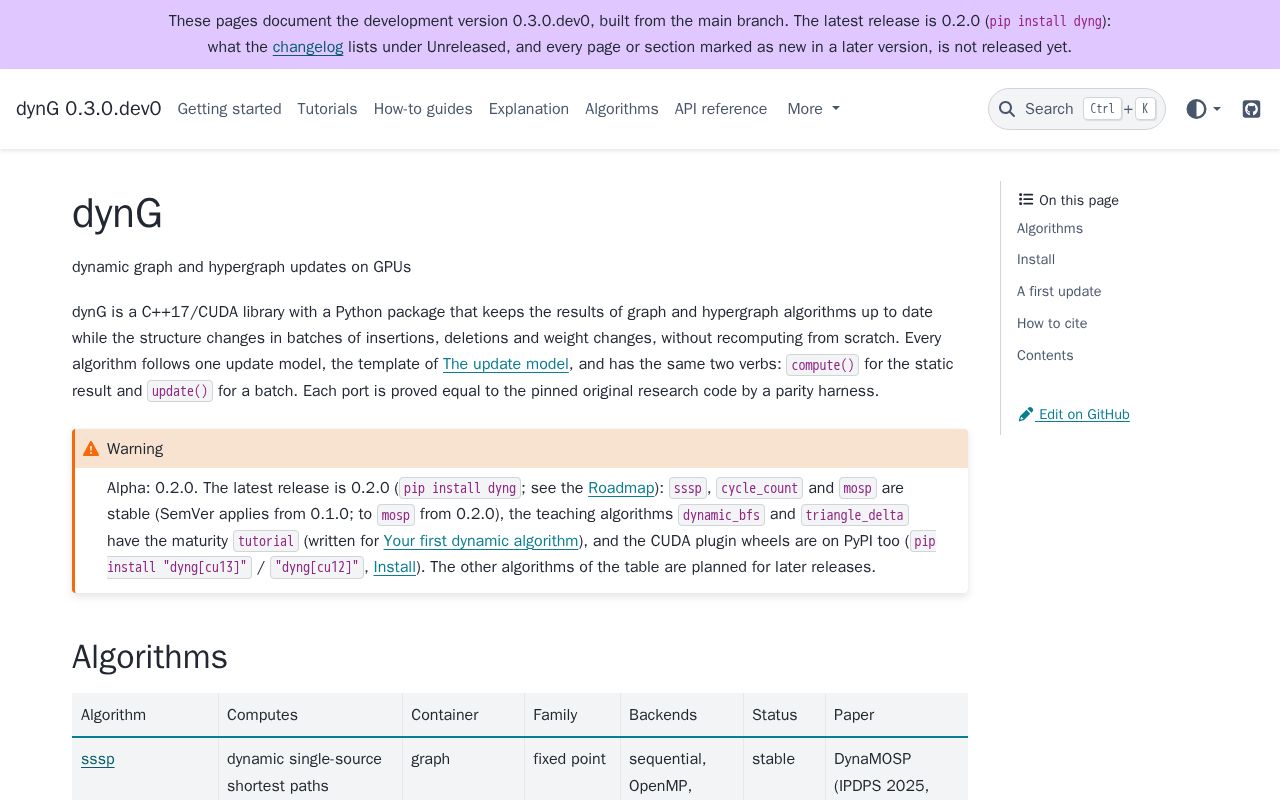Jump to Install in the page sidebar
Image resolution: width=1280 pixels, height=800 pixels.
click(x=1036, y=259)
